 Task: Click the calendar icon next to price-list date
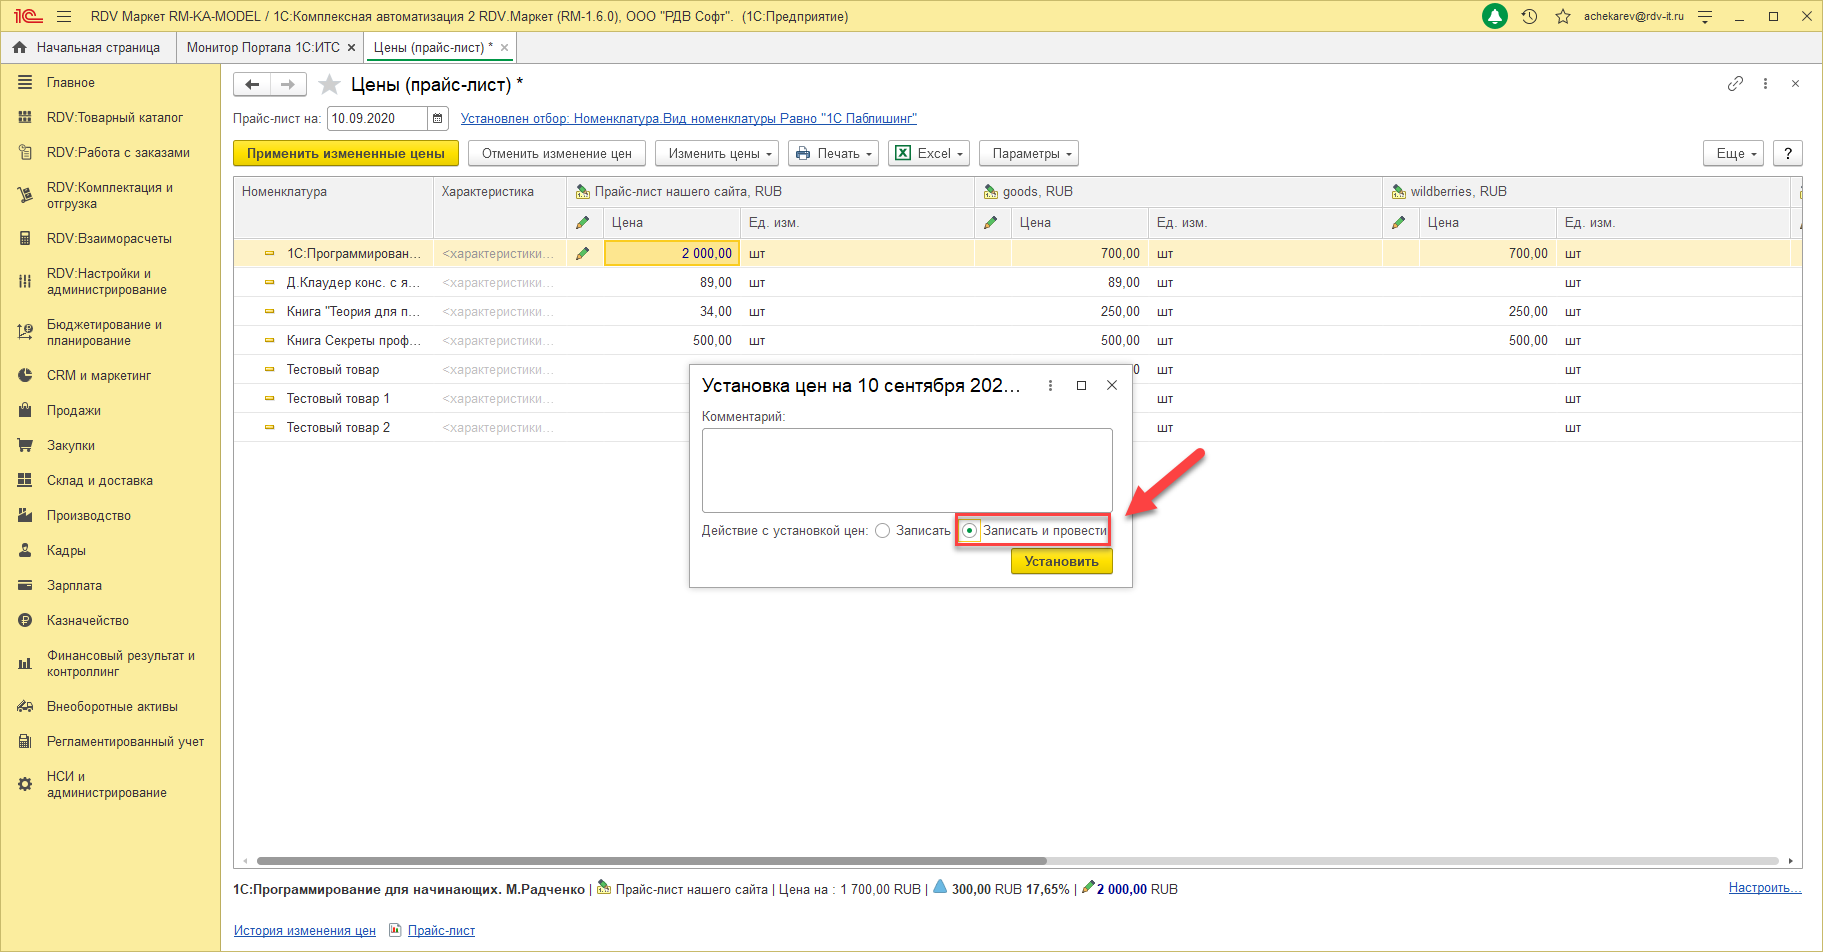pos(437,119)
